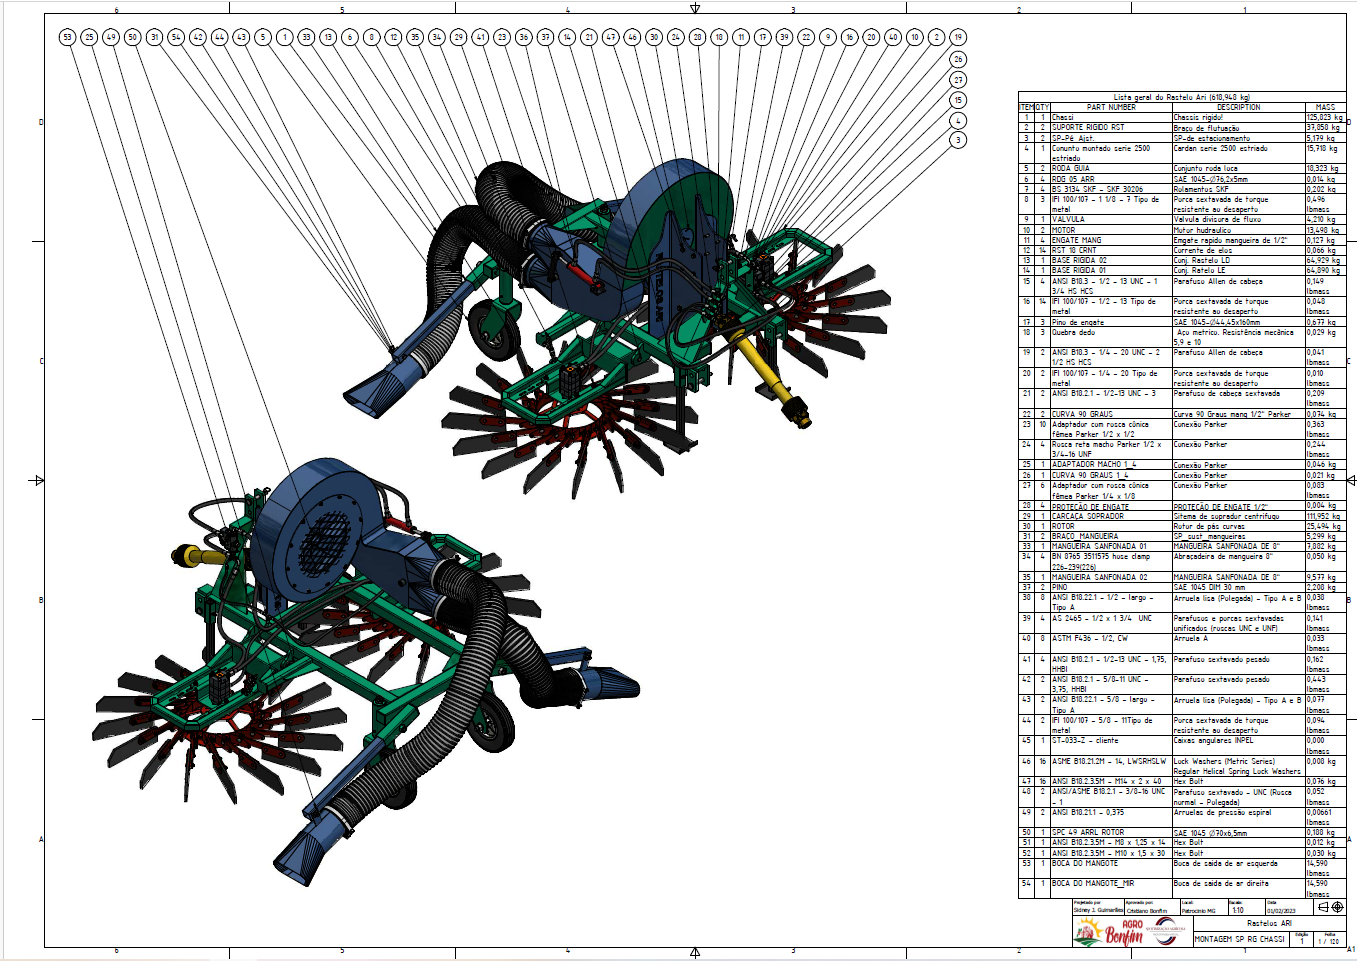Image resolution: width=1360 pixels, height=962 pixels.
Task: Select the 'VALVULA' part cell
Action: (1111, 219)
